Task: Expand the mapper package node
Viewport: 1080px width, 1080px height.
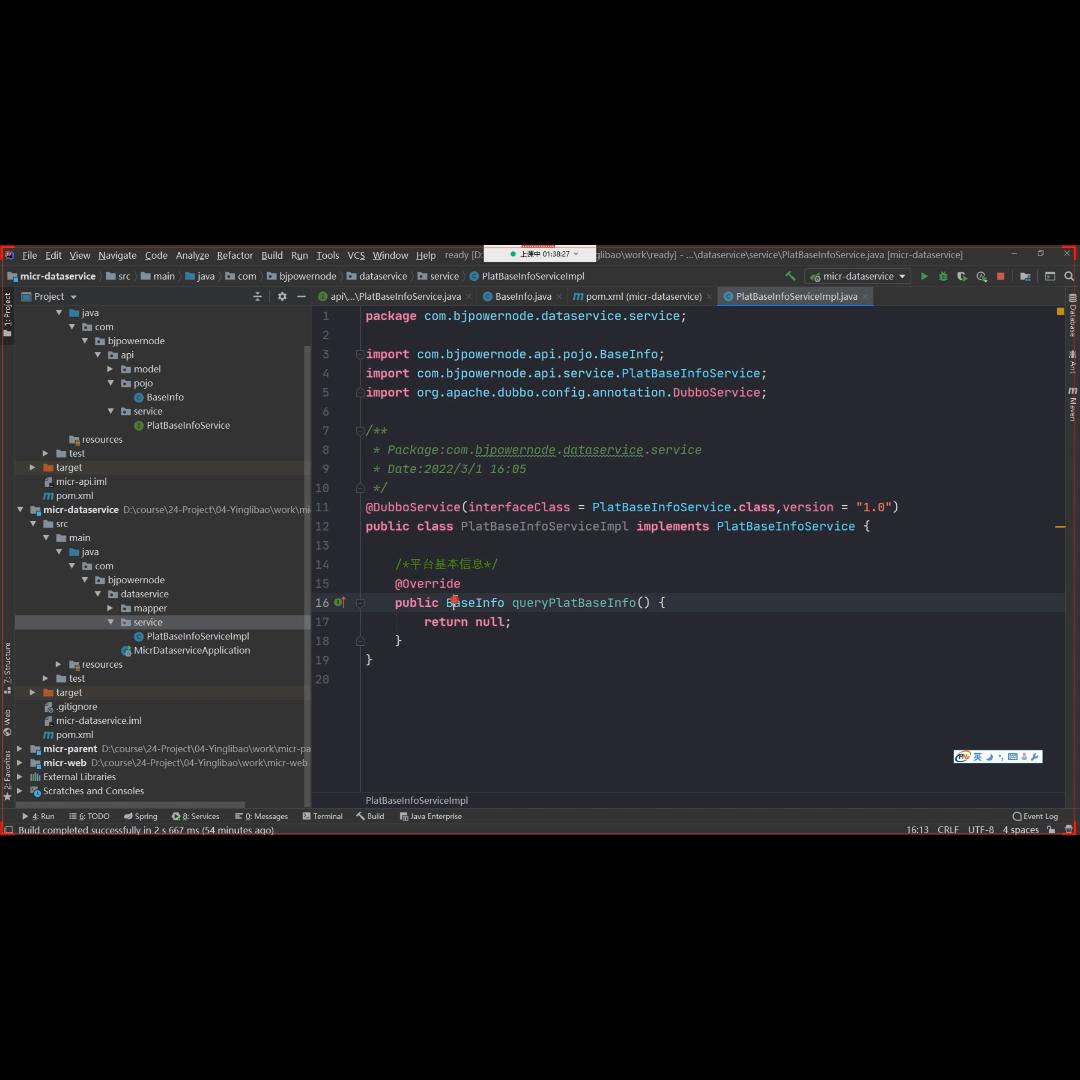Action: click(111, 608)
